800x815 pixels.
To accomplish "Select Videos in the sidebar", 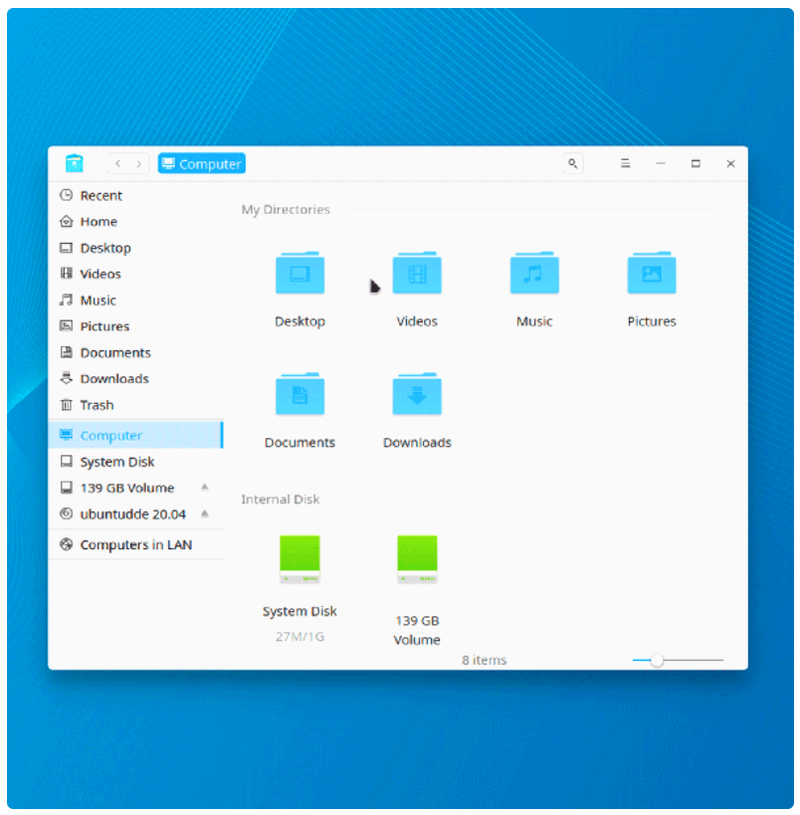I will click(136, 274).
